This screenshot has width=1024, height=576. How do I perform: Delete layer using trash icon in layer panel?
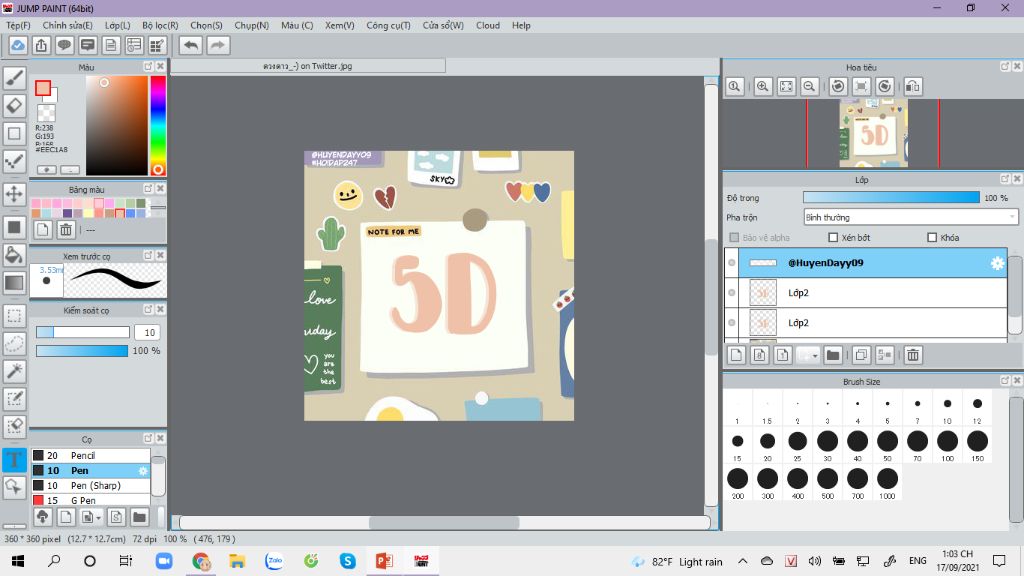(x=912, y=355)
